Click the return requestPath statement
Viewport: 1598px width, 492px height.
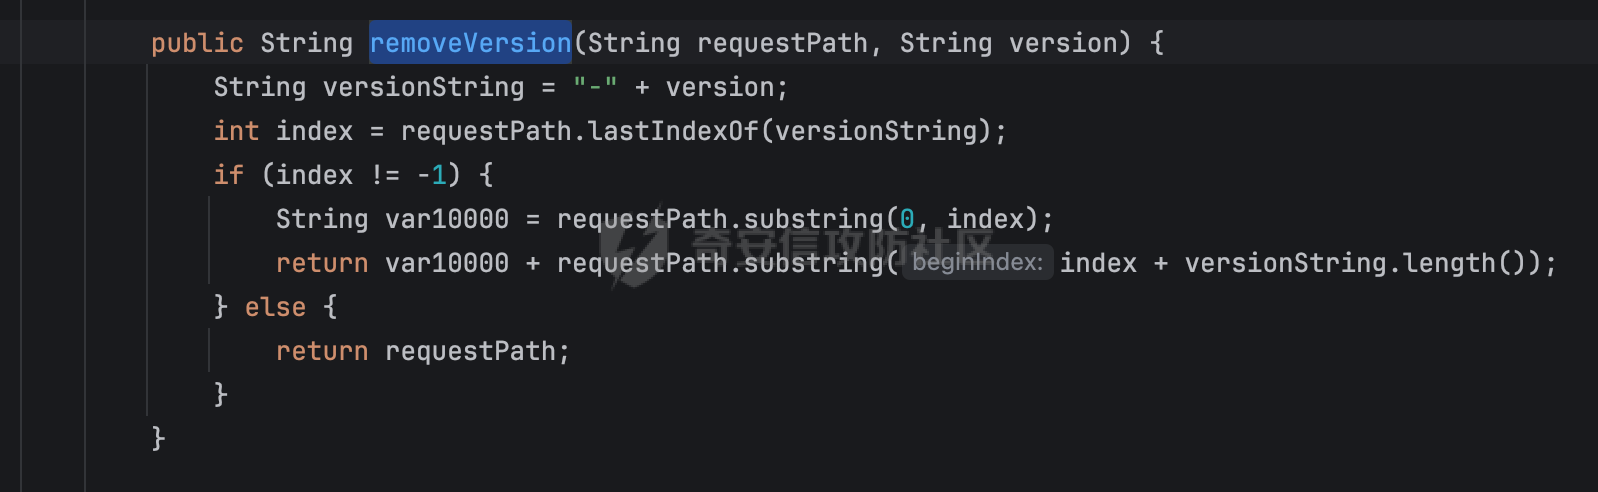click(423, 351)
